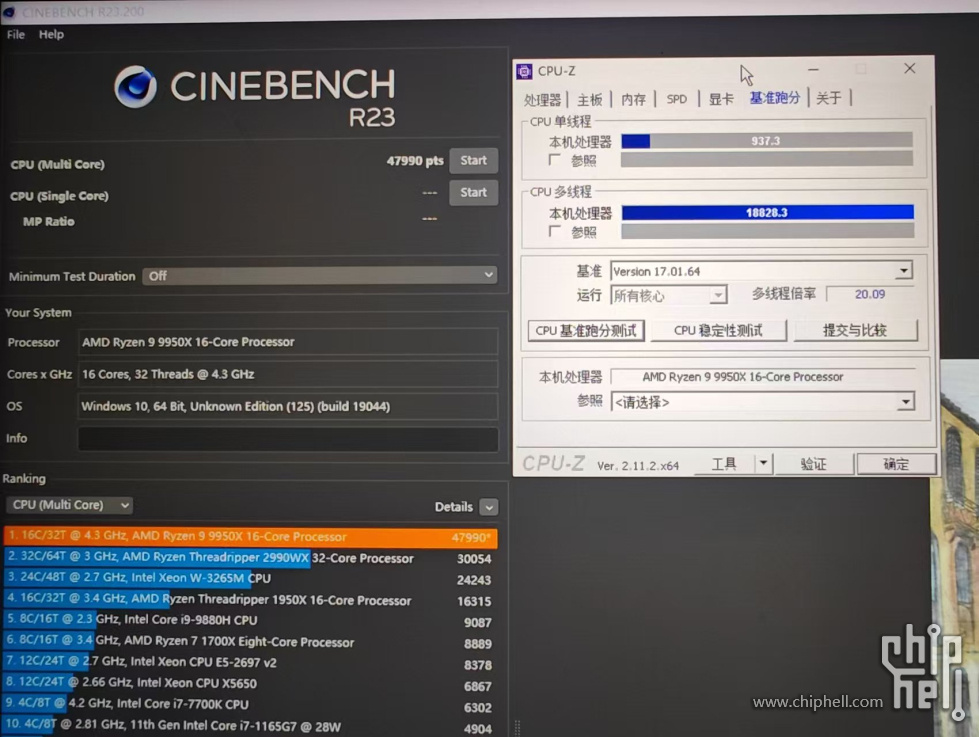Click the multi-thread score bar 18828.3
Screen dimensions: 979x737
tap(767, 212)
